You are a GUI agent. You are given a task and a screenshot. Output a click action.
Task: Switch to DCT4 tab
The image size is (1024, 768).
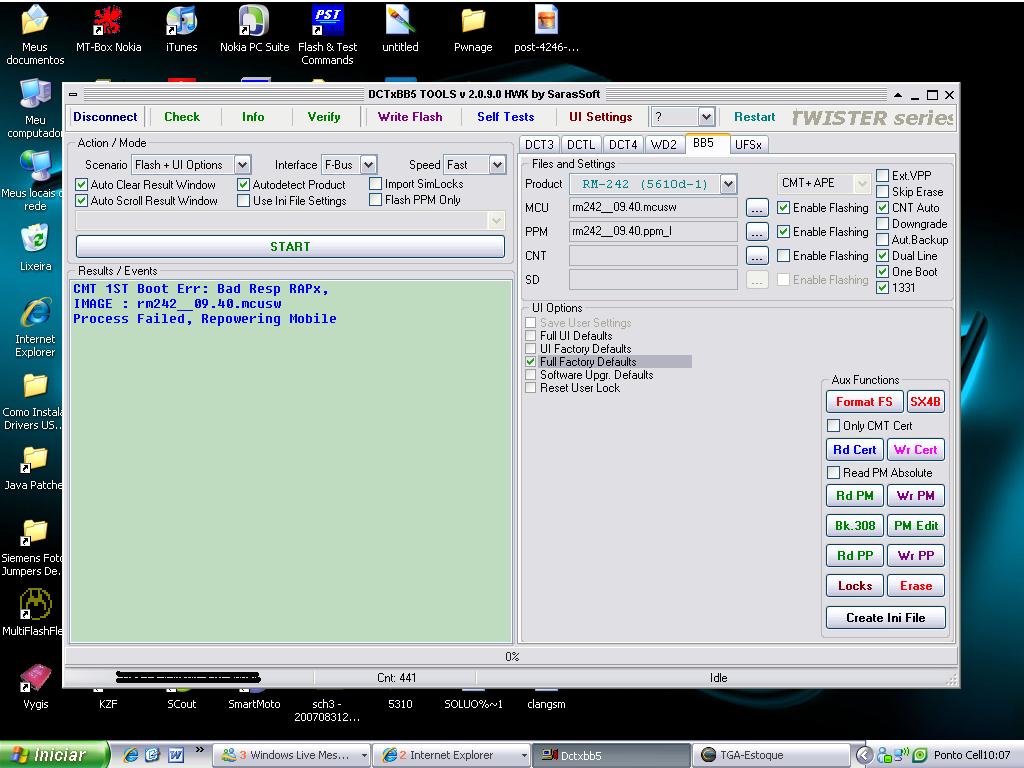click(623, 144)
